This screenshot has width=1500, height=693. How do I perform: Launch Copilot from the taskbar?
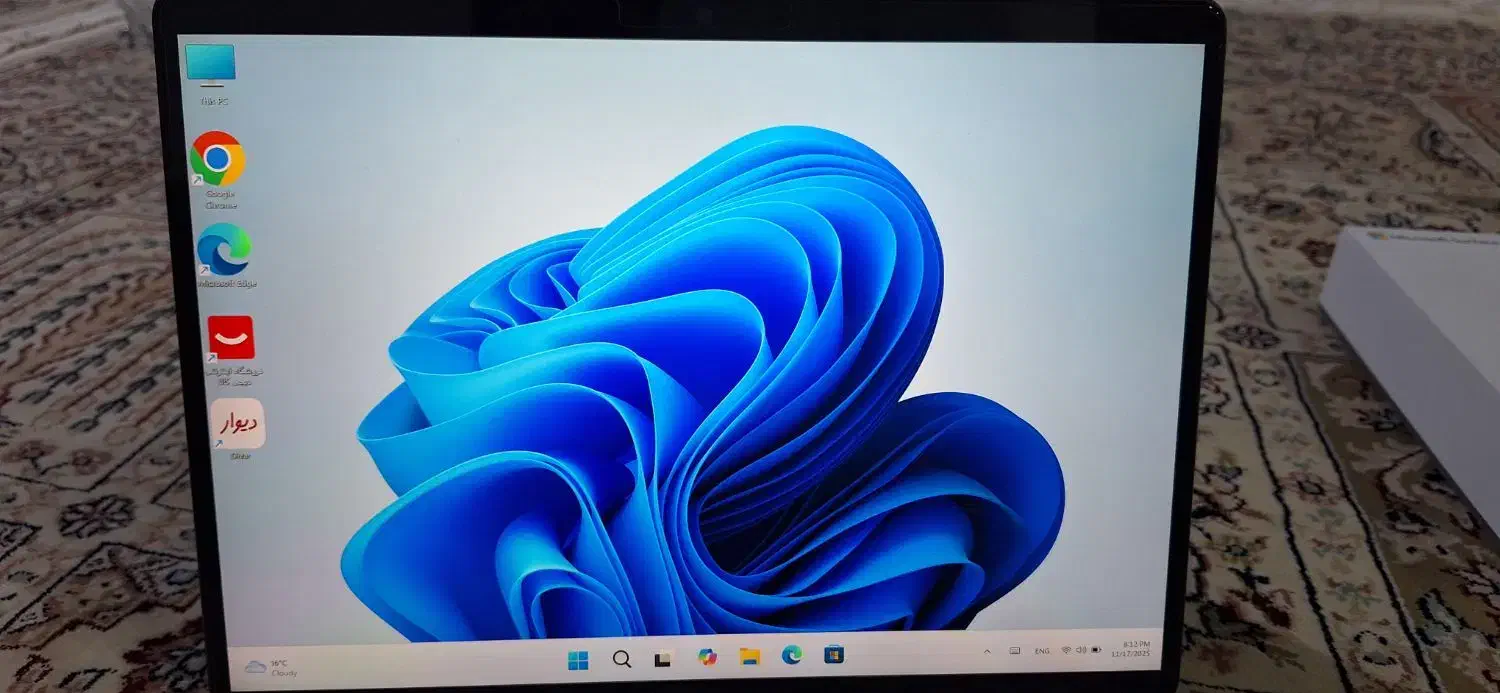click(x=707, y=657)
